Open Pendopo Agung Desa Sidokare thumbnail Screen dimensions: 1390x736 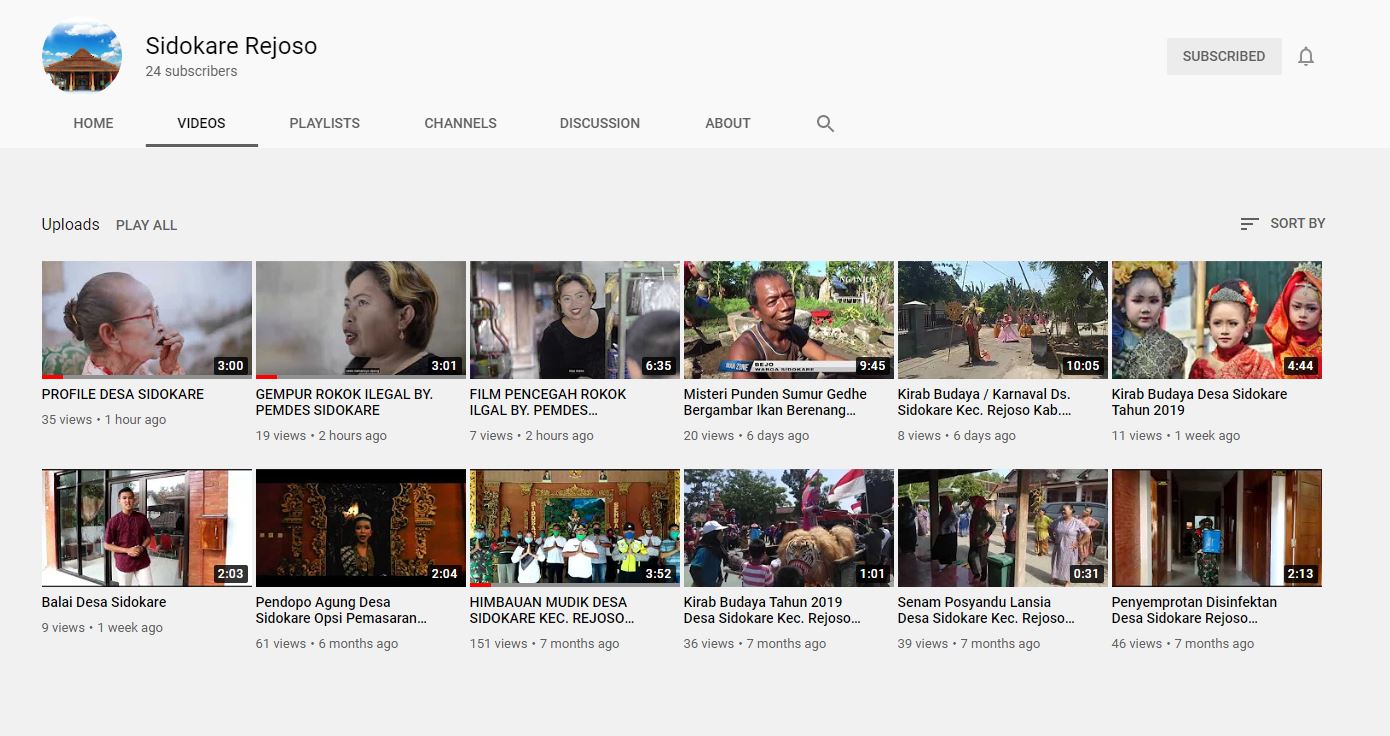click(360, 527)
